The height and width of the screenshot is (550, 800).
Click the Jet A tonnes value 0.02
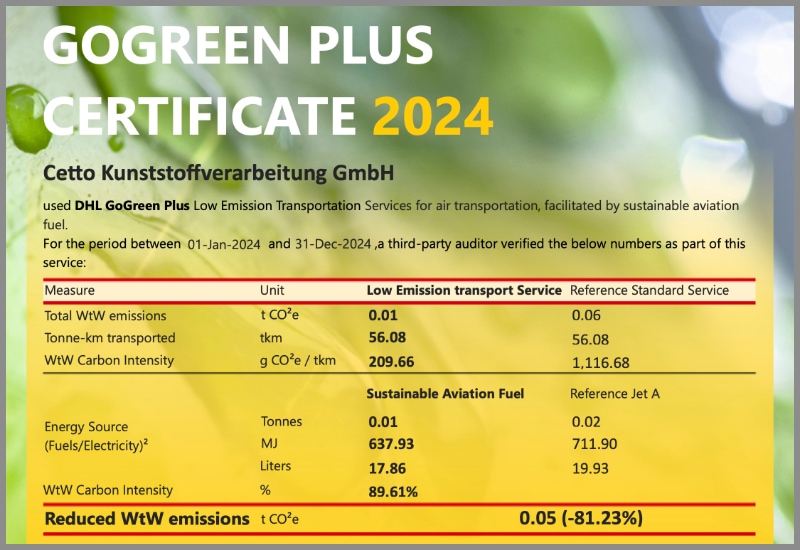tap(586, 422)
